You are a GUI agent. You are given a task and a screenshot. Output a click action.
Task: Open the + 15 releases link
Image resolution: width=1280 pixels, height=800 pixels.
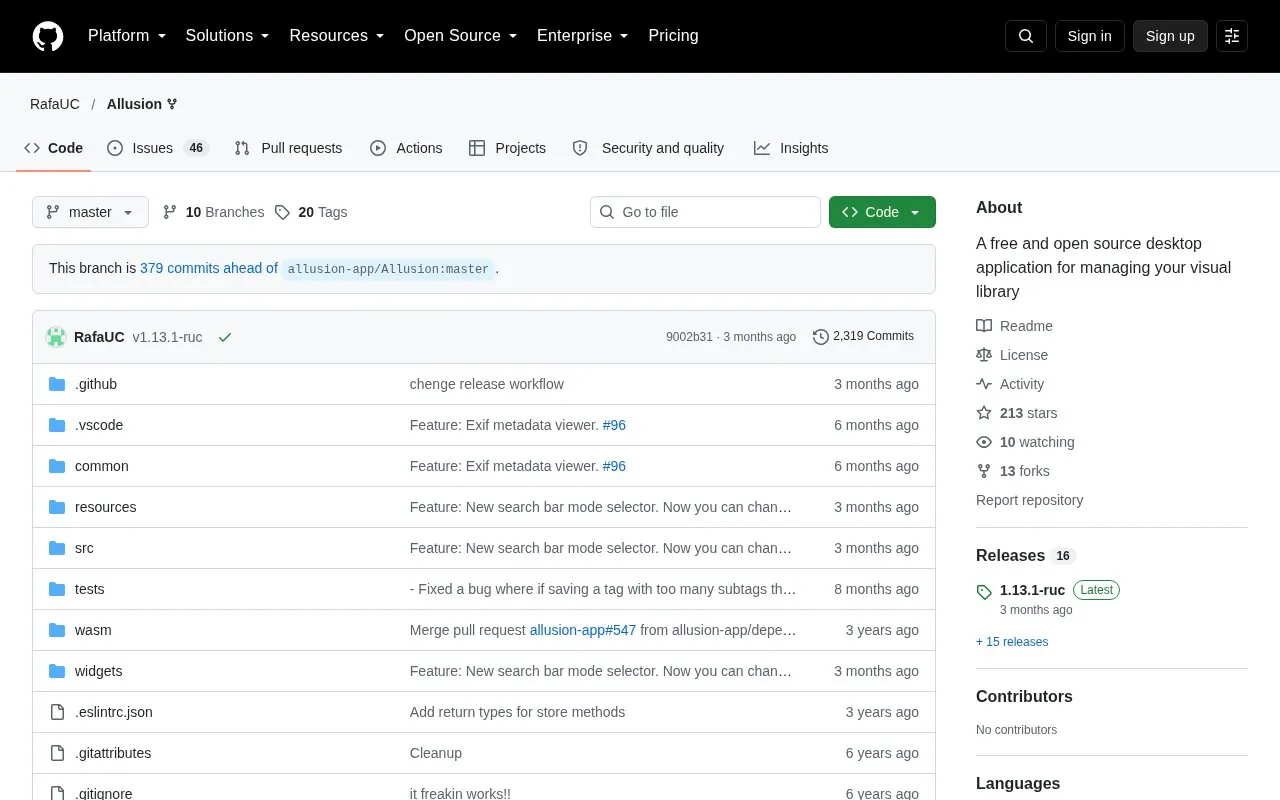pos(1012,642)
